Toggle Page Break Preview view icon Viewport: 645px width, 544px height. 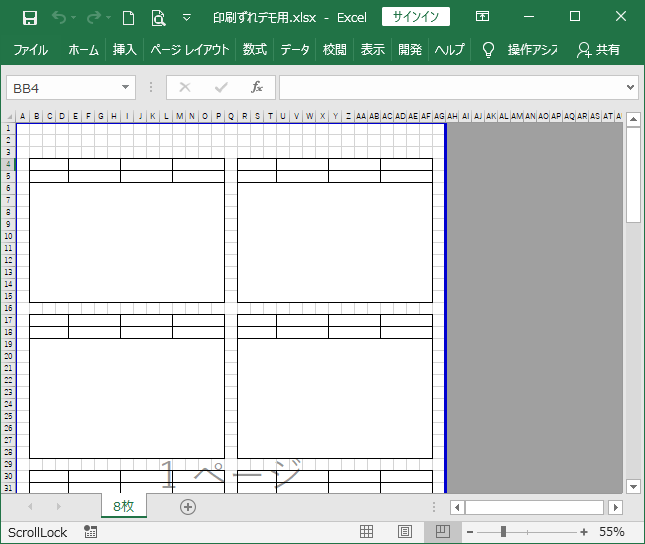click(x=443, y=532)
